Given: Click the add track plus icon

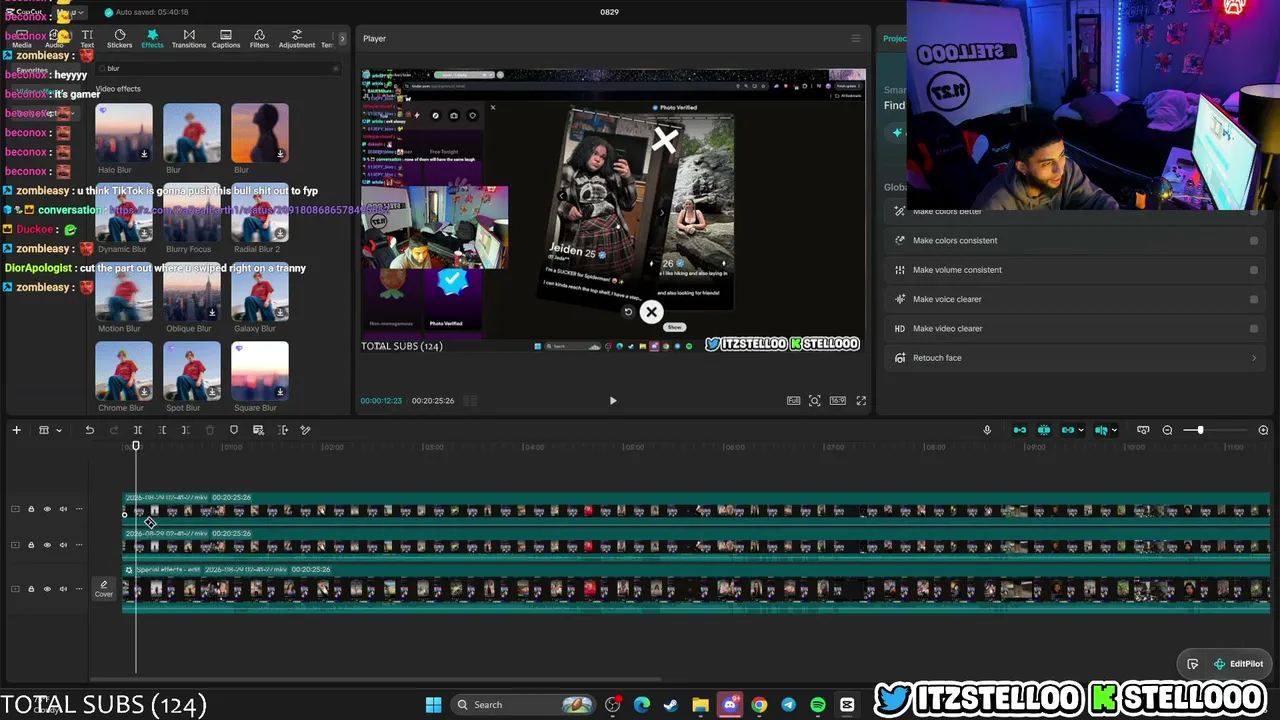Looking at the screenshot, I should pyautogui.click(x=16, y=430).
